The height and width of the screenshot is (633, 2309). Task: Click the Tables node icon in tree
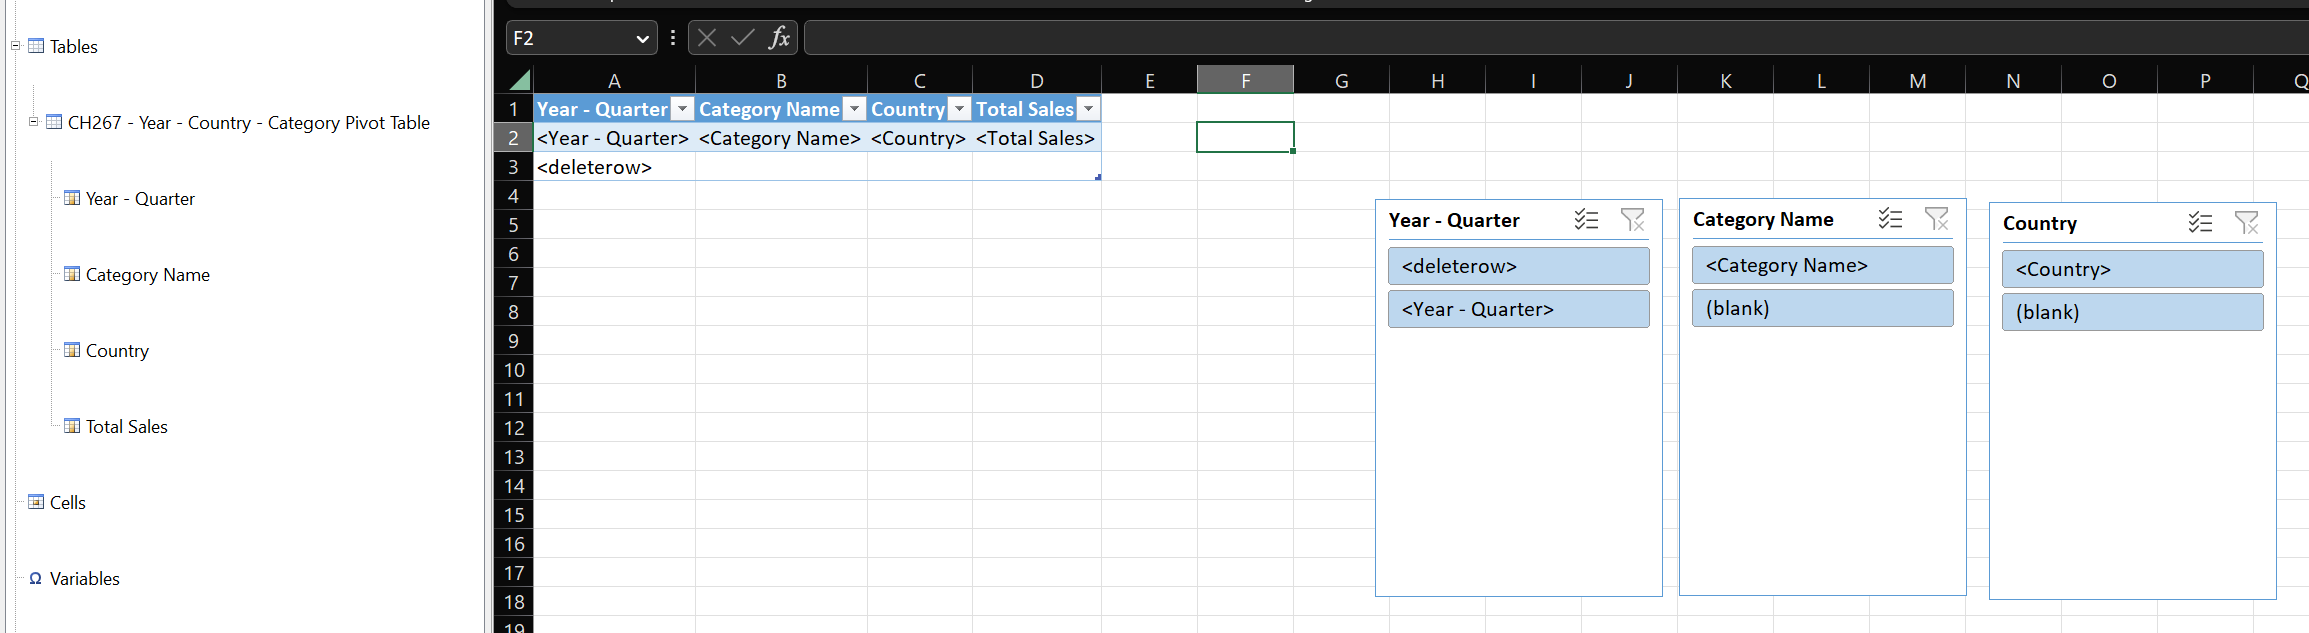point(36,46)
